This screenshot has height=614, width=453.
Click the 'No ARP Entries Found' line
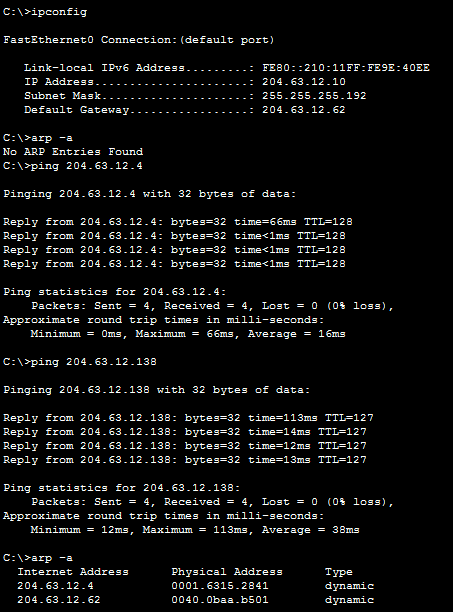pyautogui.click(x=73, y=152)
